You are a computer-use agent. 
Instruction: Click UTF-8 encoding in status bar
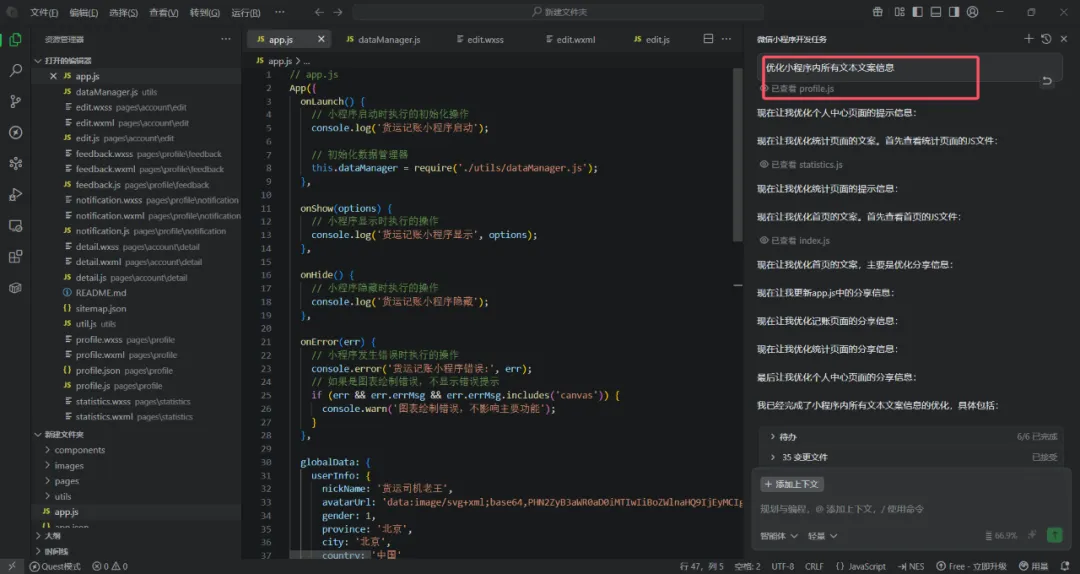(782, 566)
